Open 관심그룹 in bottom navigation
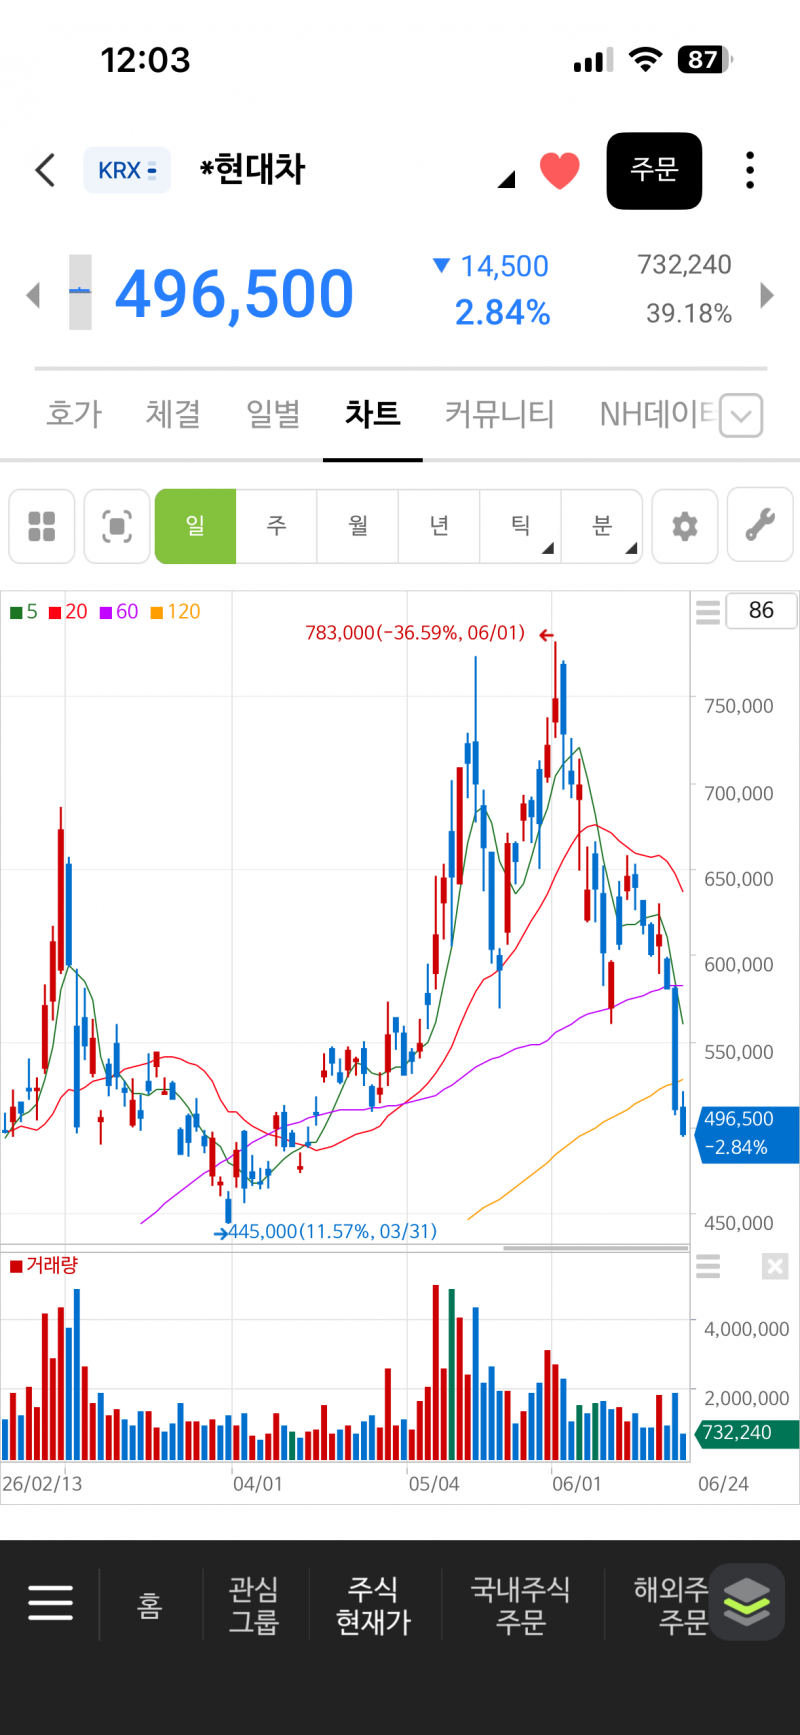 click(x=254, y=1605)
